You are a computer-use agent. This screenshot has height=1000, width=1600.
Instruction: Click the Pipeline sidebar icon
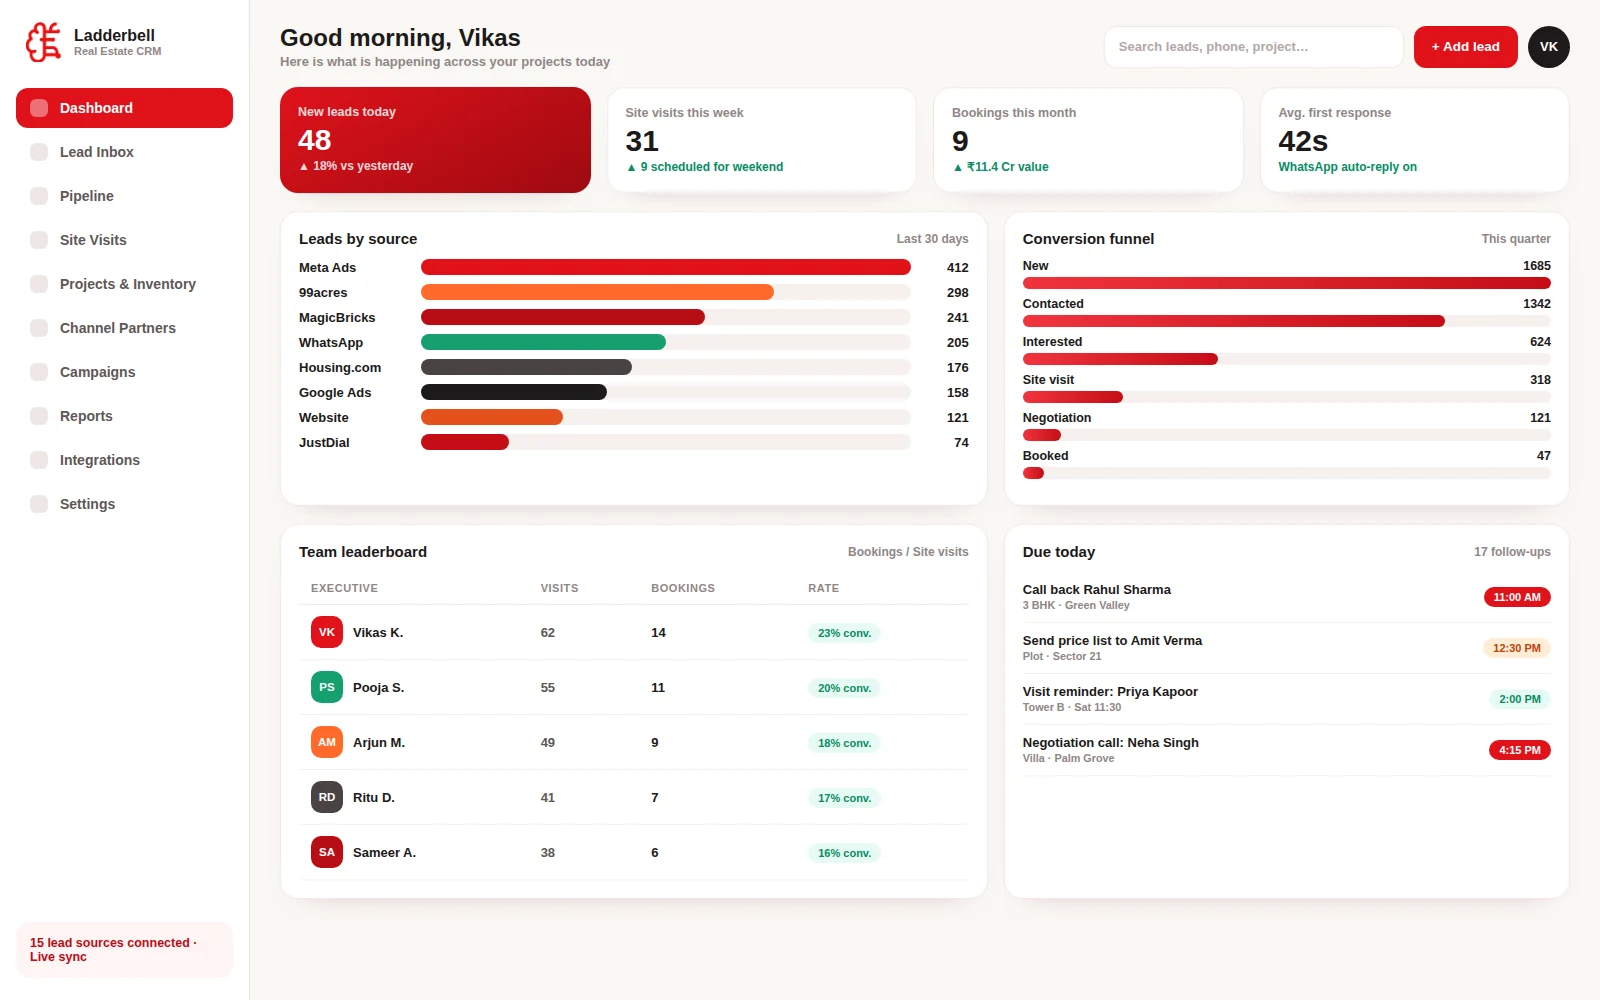[x=39, y=196]
